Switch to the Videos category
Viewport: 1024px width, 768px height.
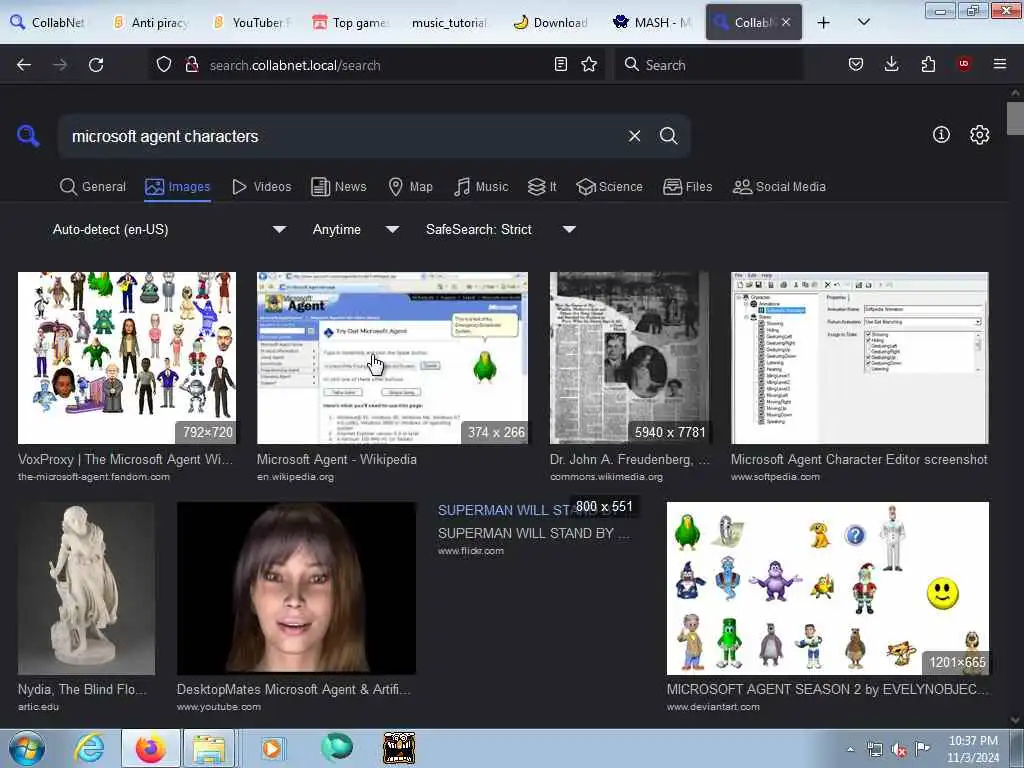point(261,187)
